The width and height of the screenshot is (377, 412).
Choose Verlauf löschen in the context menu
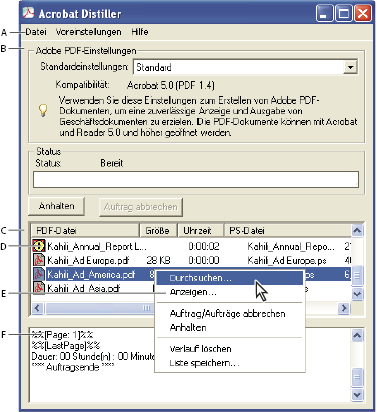pos(230,349)
